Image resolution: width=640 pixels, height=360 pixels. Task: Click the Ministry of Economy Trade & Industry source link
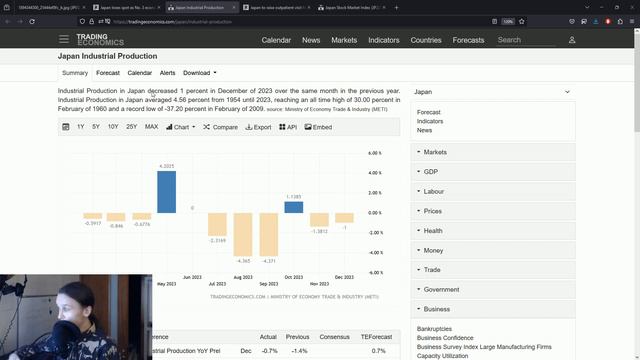point(336,109)
